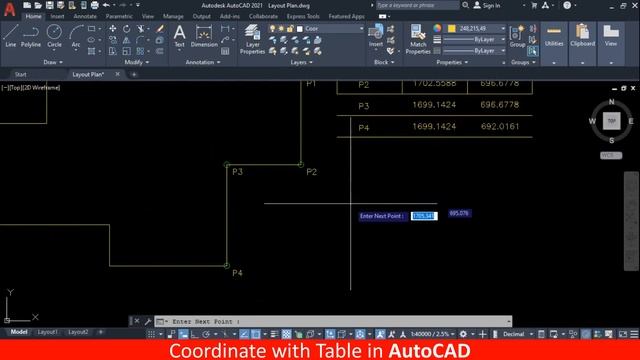The image size is (640, 360).
Task: Toggle polar tracking
Action: [x=206, y=334]
